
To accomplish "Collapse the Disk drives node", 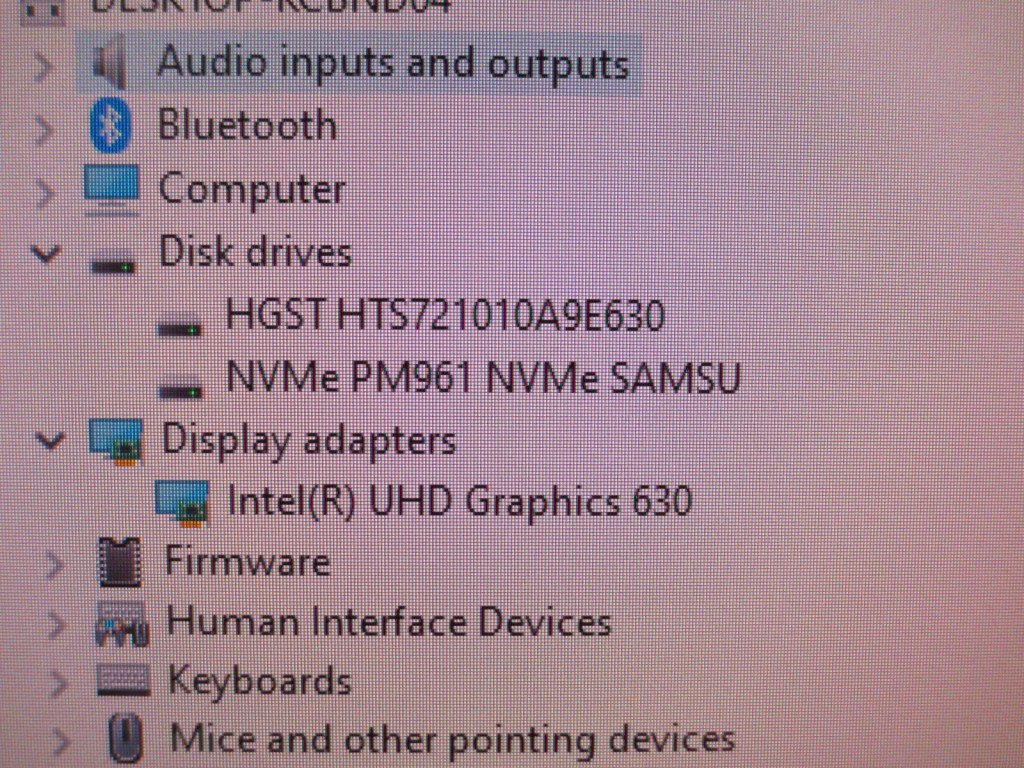I will click(x=46, y=253).
